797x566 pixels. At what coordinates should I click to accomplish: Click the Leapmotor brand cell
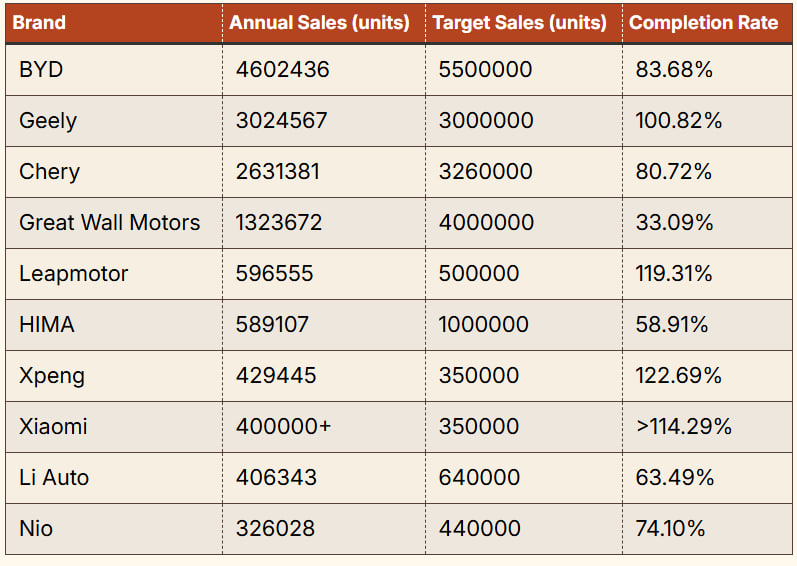pos(74,274)
